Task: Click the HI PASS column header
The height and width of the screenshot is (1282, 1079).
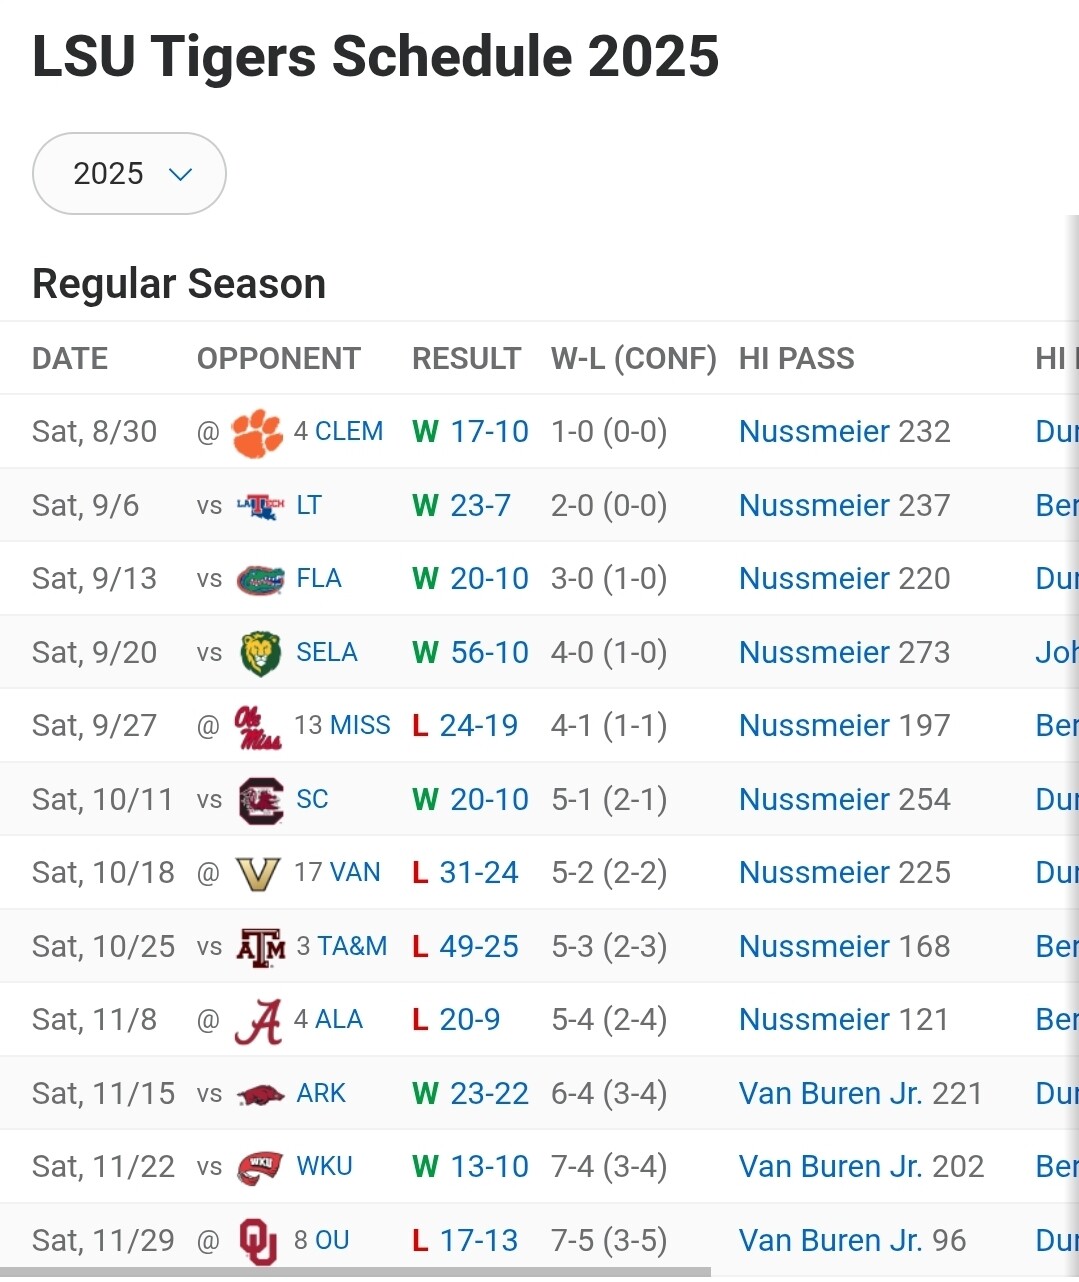Action: (x=796, y=359)
